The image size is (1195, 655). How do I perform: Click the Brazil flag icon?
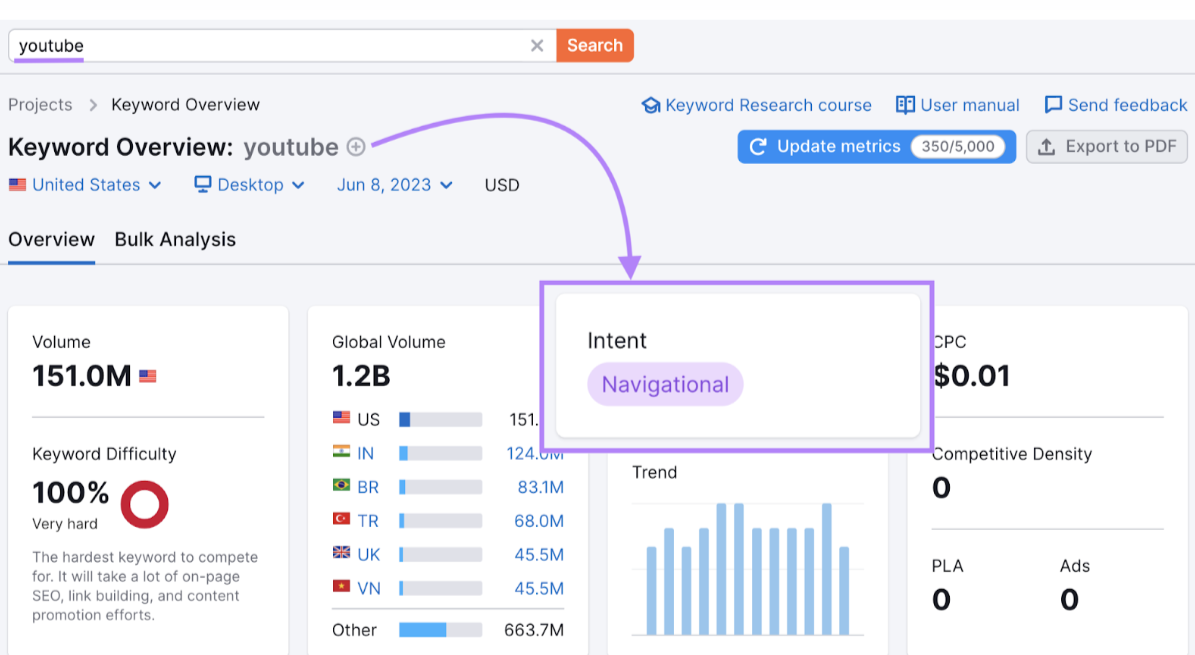(341, 485)
